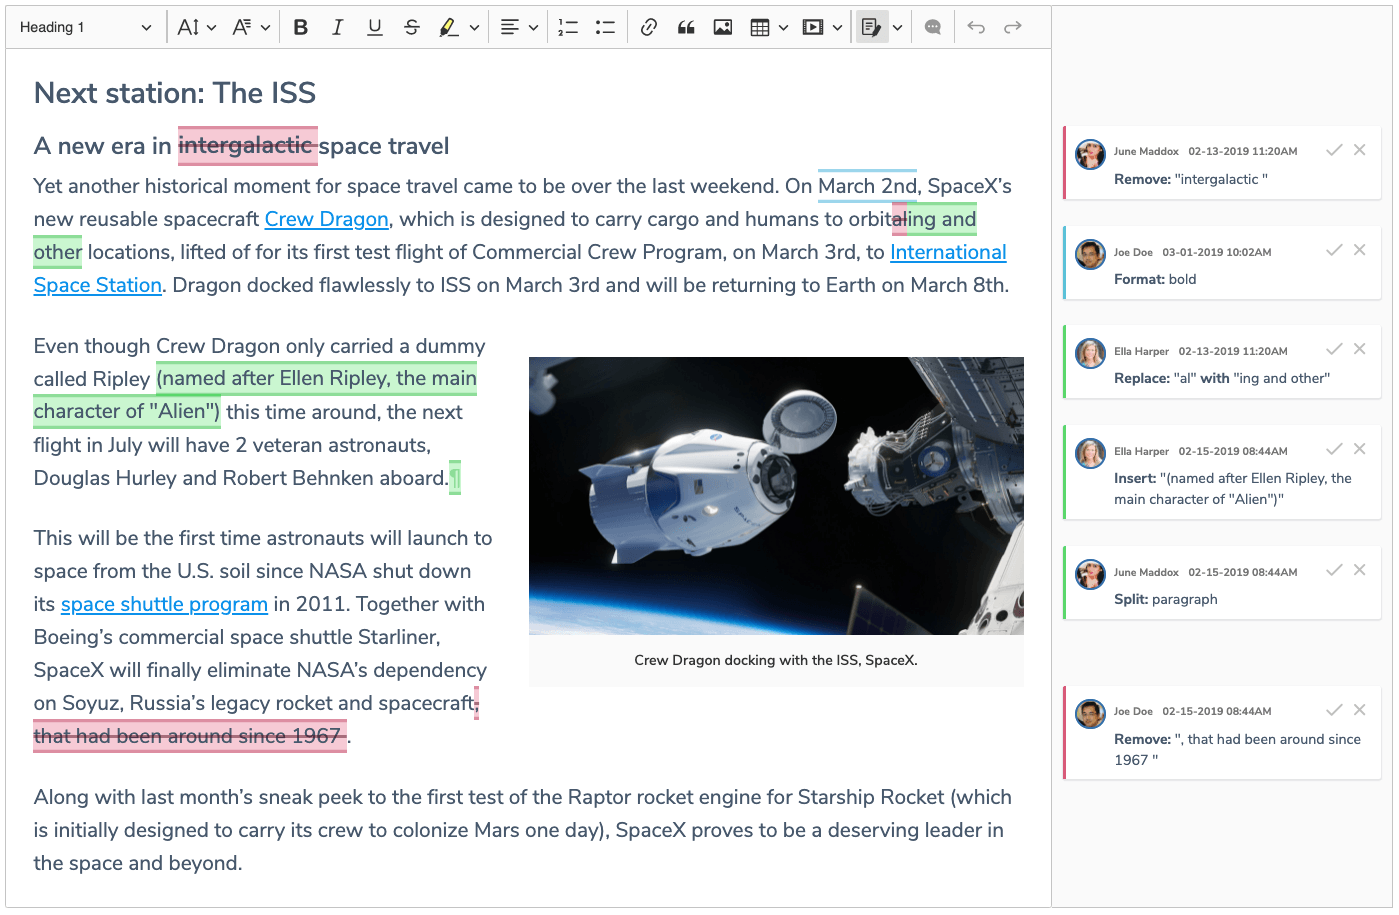
Task: Click the comment bubble icon
Action: [933, 28]
